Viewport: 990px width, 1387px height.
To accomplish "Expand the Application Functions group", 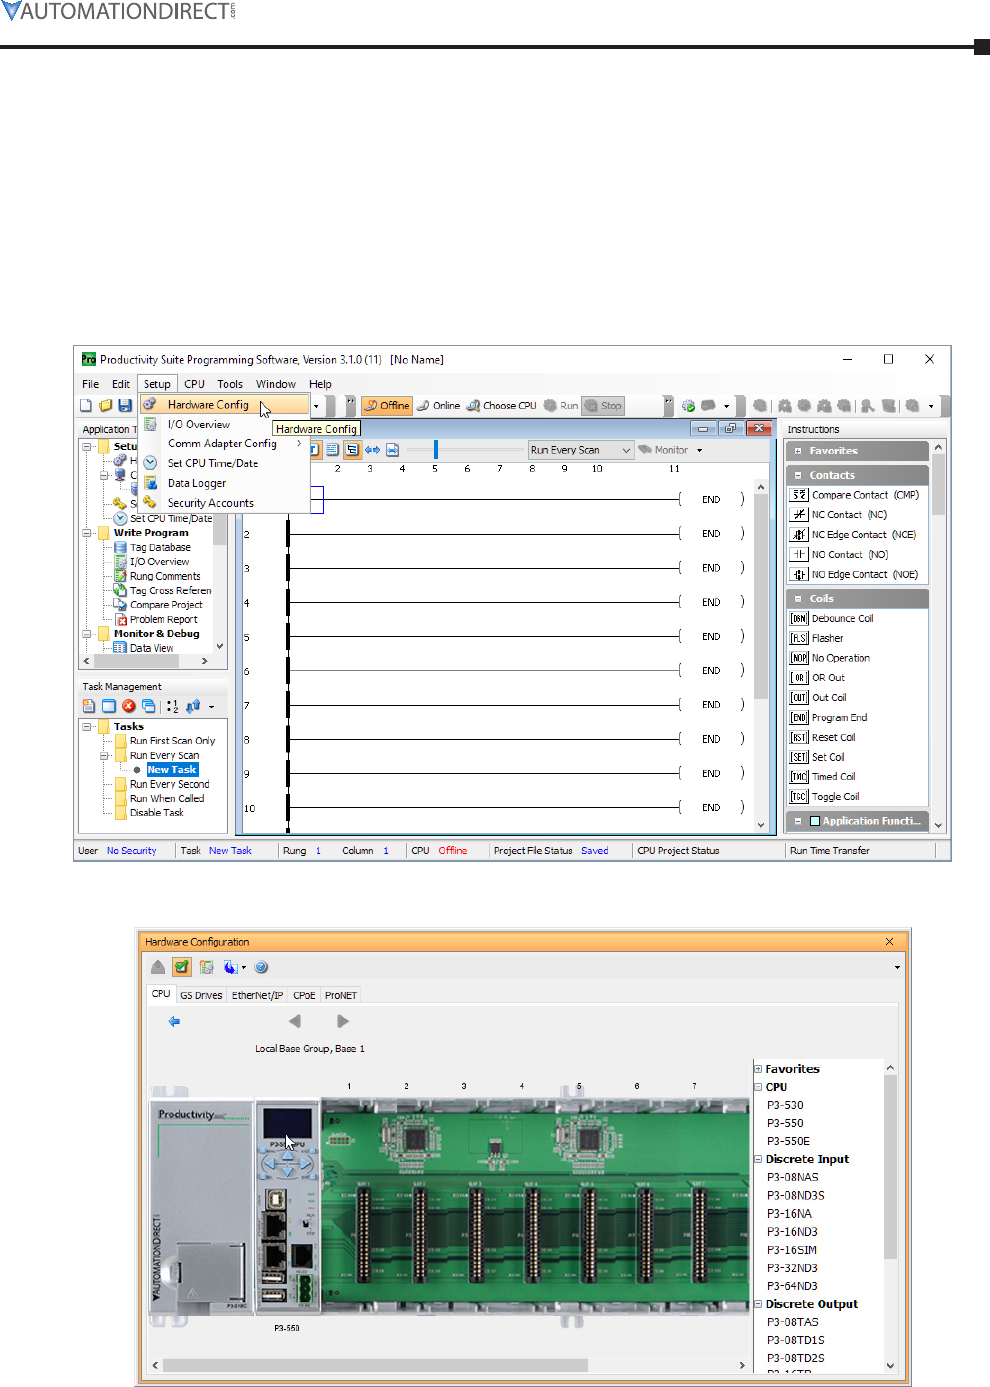I will click(x=798, y=821).
